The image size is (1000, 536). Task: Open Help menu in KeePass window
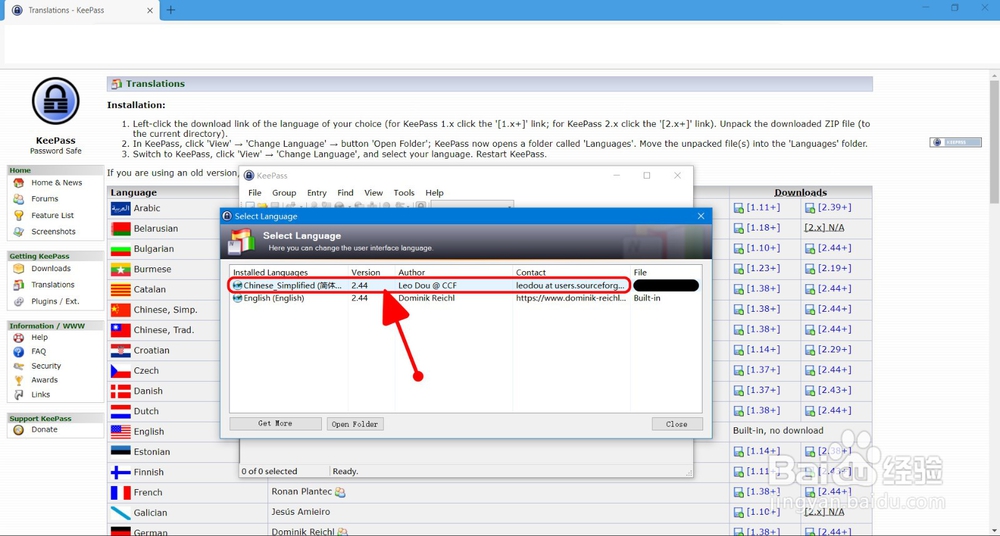434,193
